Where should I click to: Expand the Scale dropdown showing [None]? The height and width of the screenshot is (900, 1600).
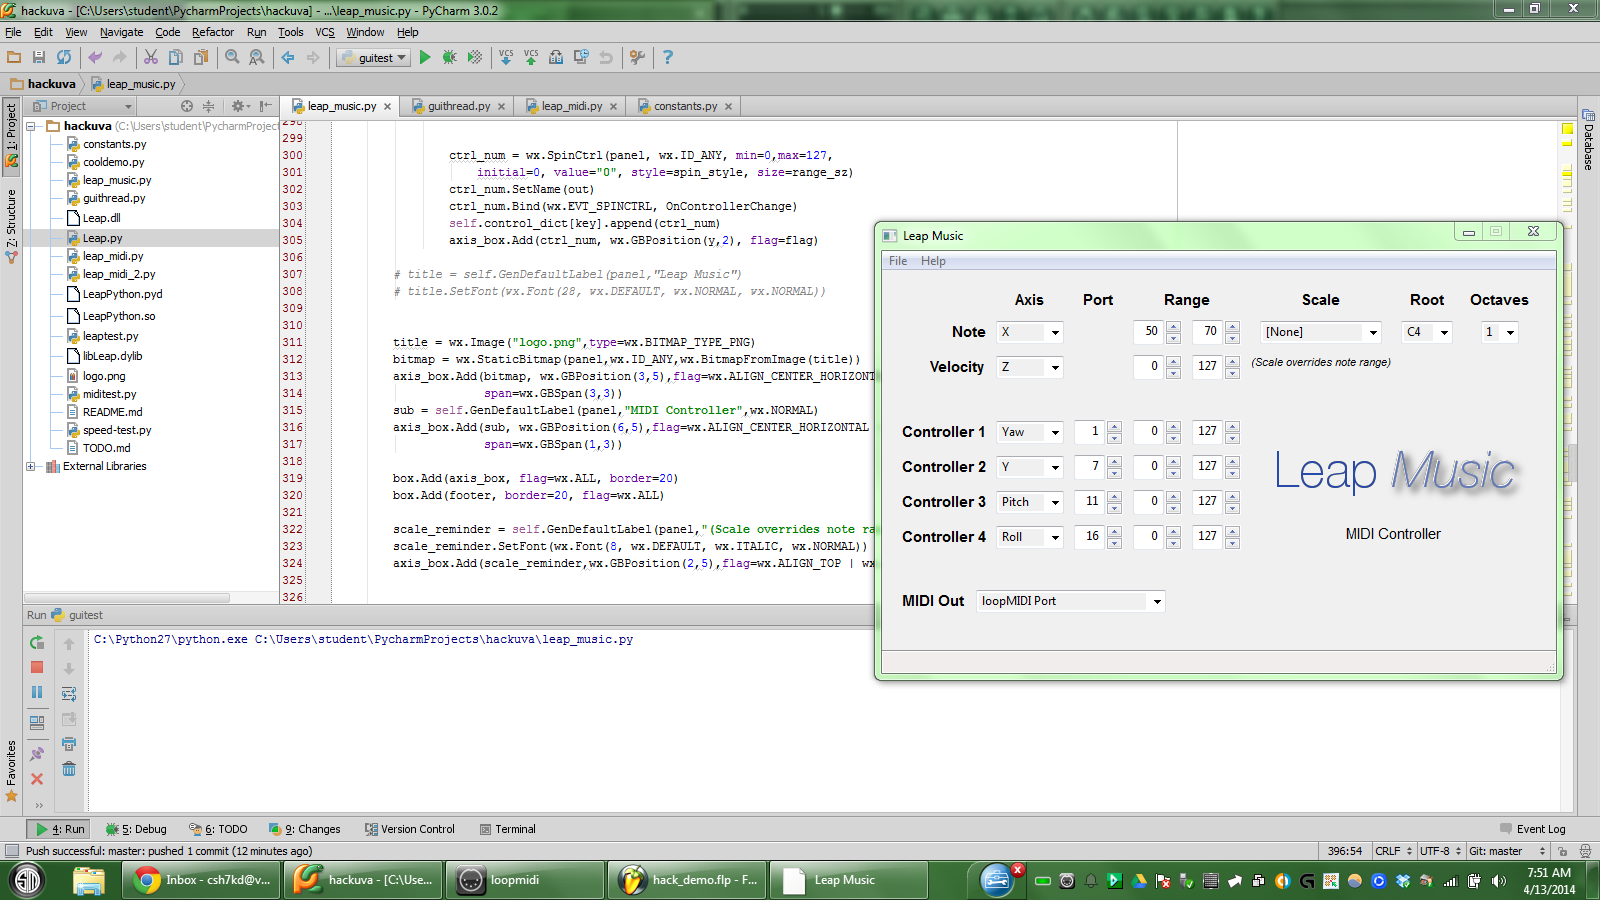point(1320,333)
